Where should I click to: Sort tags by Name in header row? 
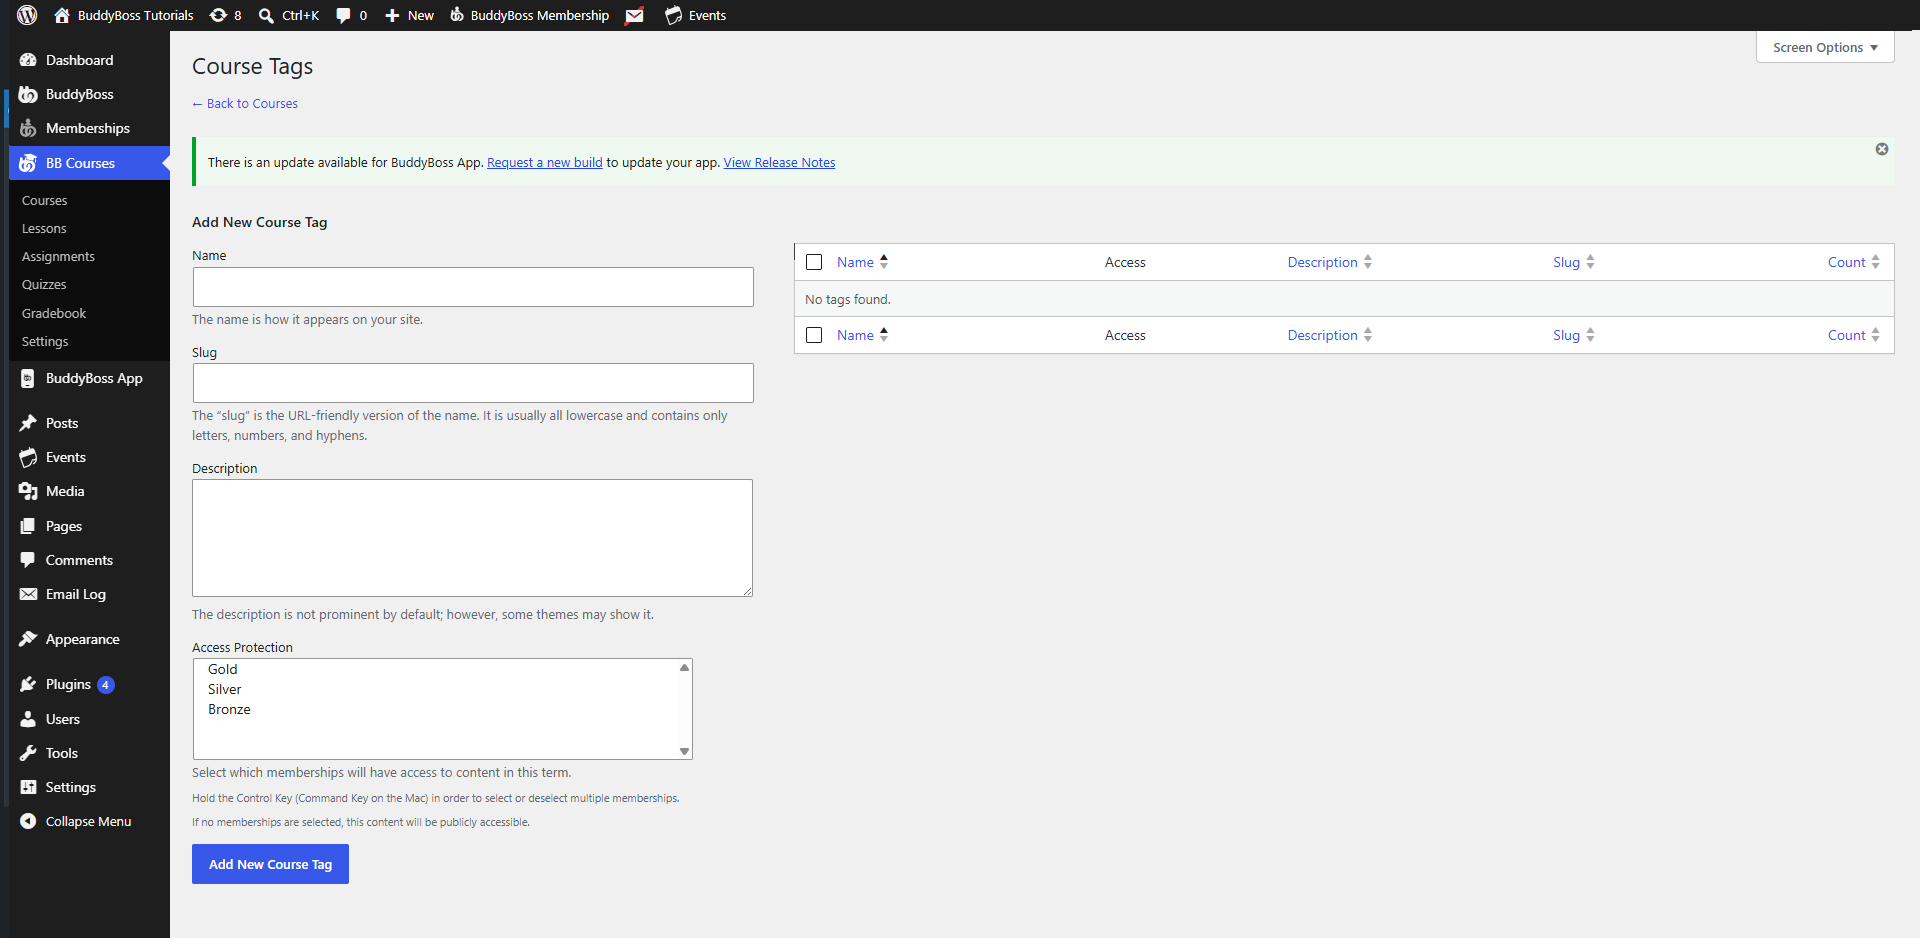862,262
